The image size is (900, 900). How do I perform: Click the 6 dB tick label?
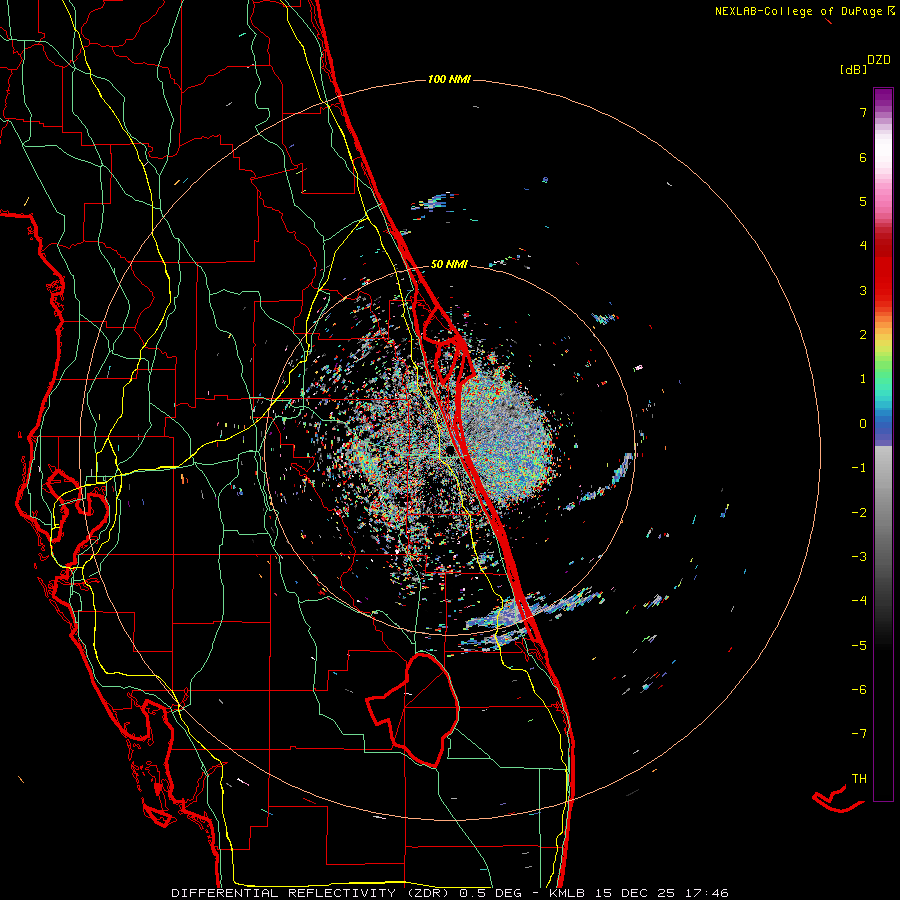coord(863,157)
